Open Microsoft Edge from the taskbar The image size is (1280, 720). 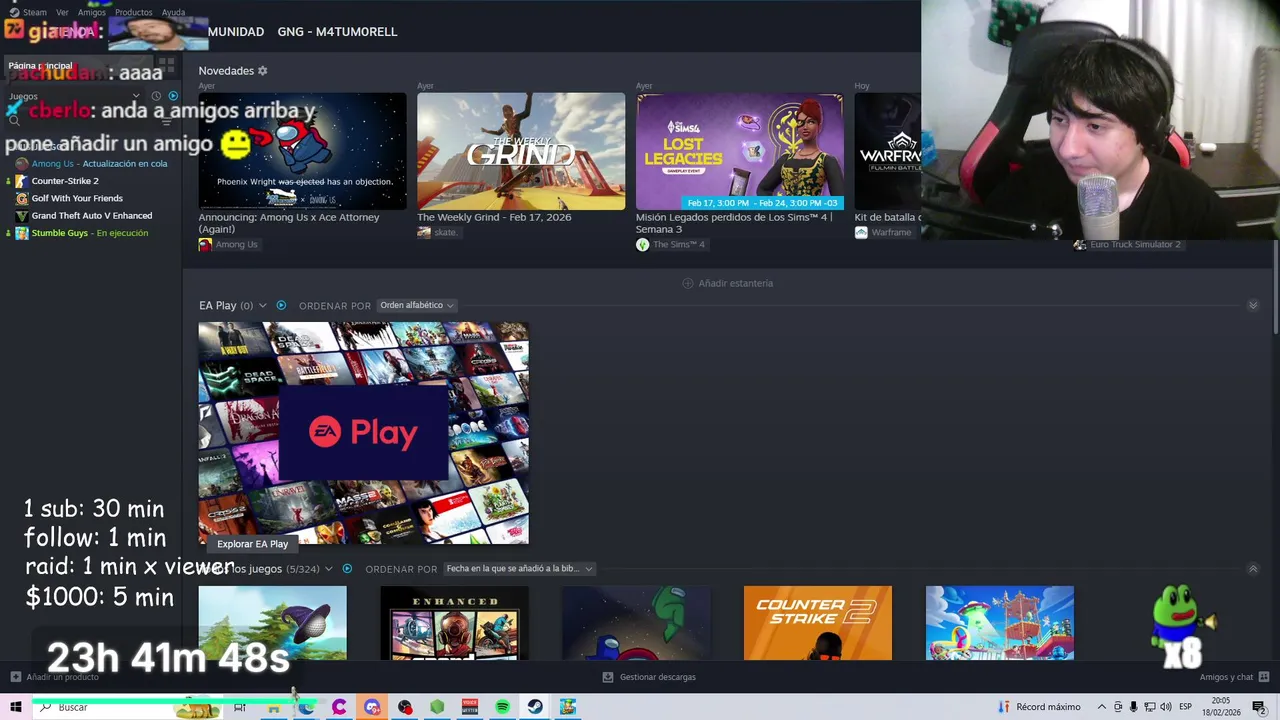tap(306, 707)
